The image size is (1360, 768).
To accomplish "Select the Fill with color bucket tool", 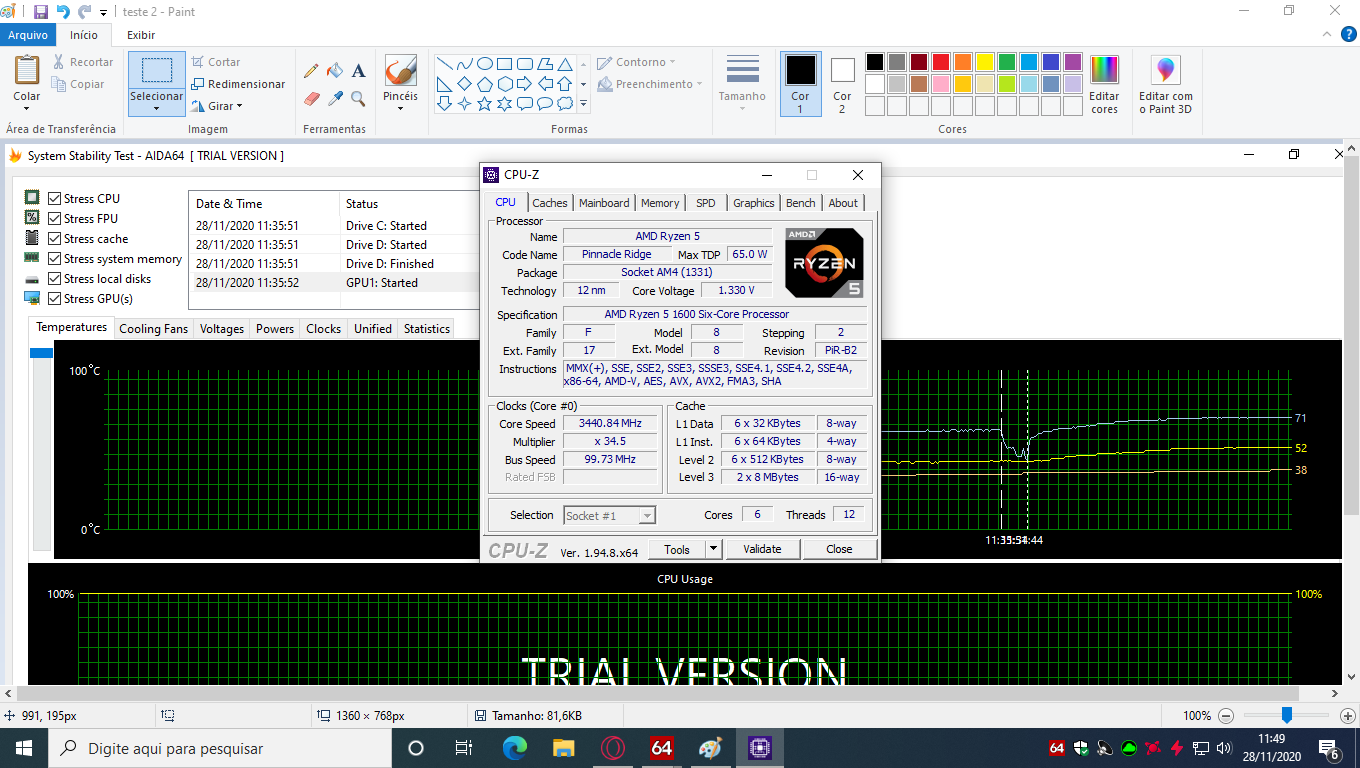I will tap(335, 71).
